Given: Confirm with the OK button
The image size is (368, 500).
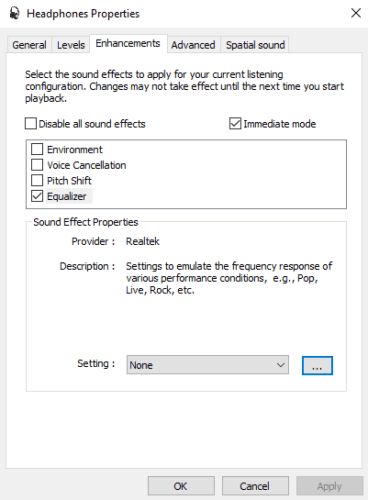Looking at the screenshot, I should (181, 486).
